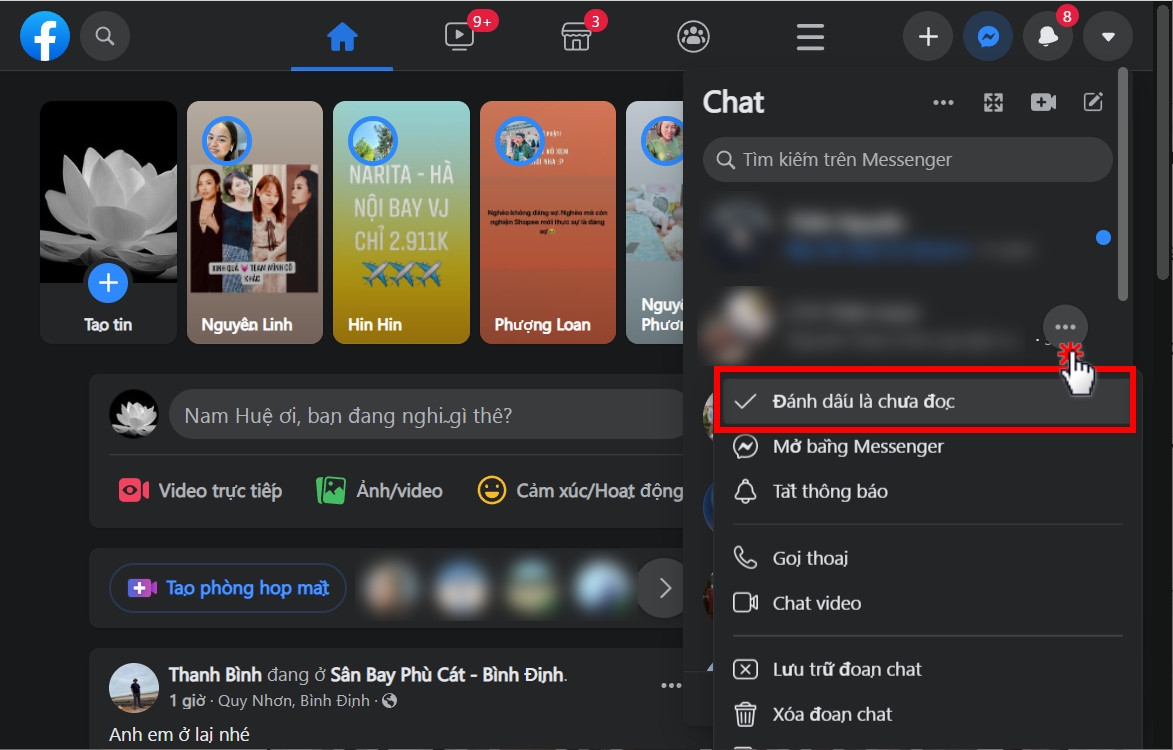This screenshot has height=750, width=1173.
Task: Expand Chat to full-screen Messenger view
Action: click(992, 101)
